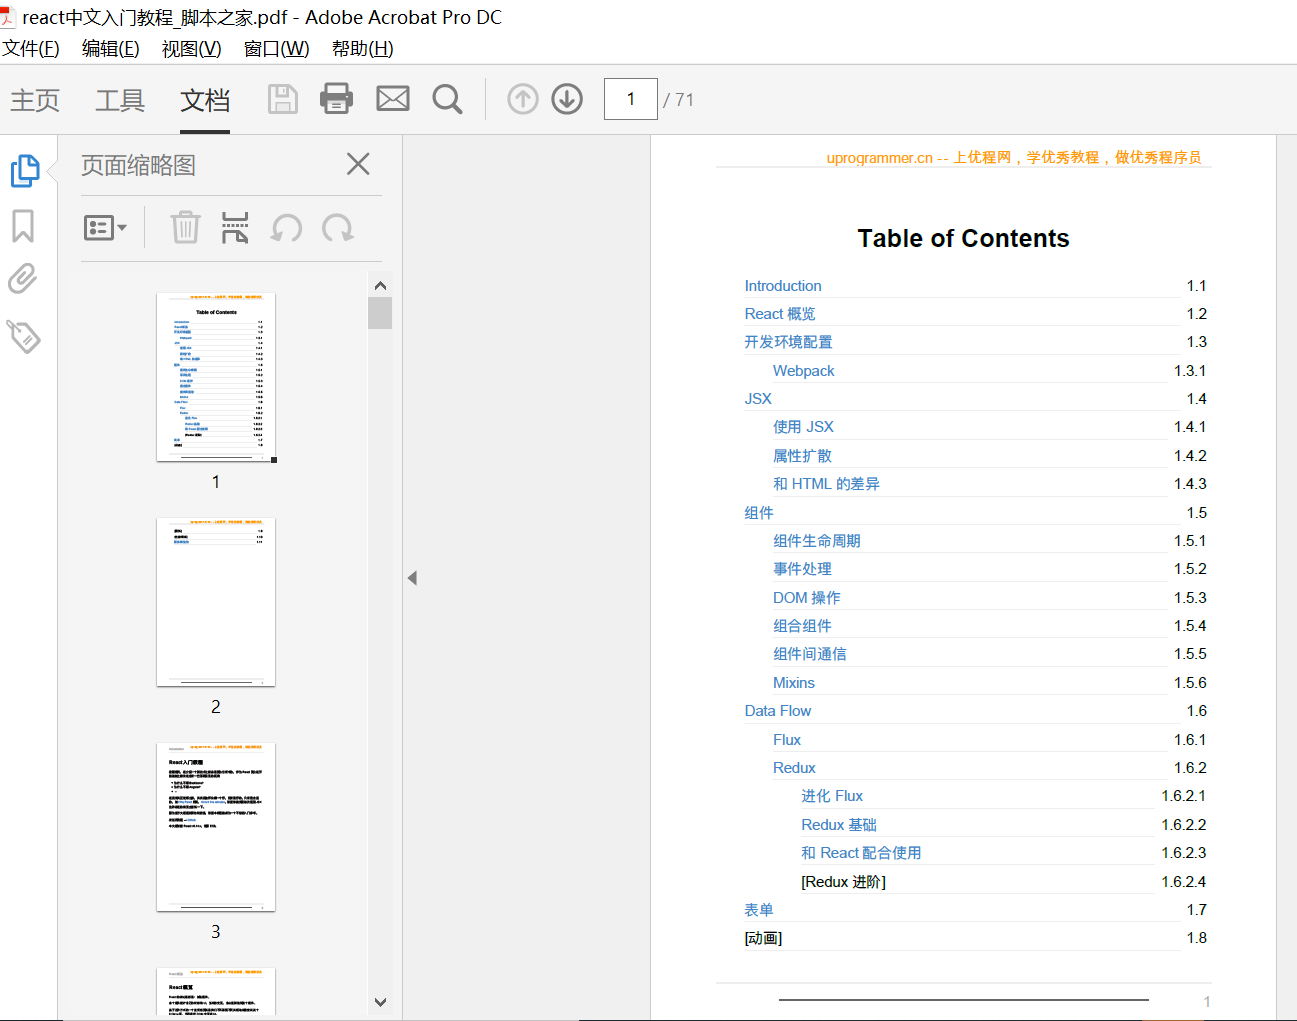Open the Data Flow link
This screenshot has height=1021, width=1297.
click(778, 711)
